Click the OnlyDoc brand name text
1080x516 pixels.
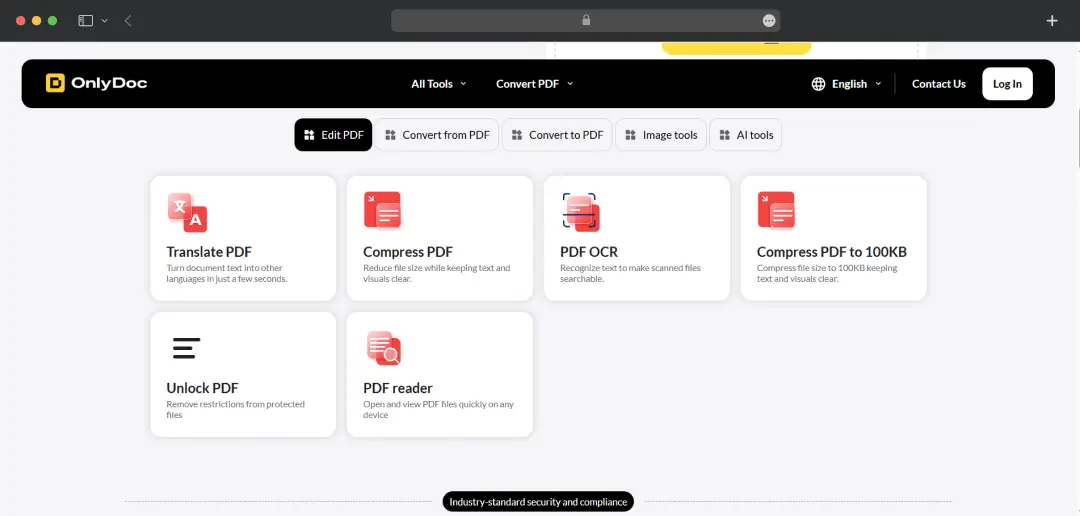pyautogui.click(x=110, y=83)
